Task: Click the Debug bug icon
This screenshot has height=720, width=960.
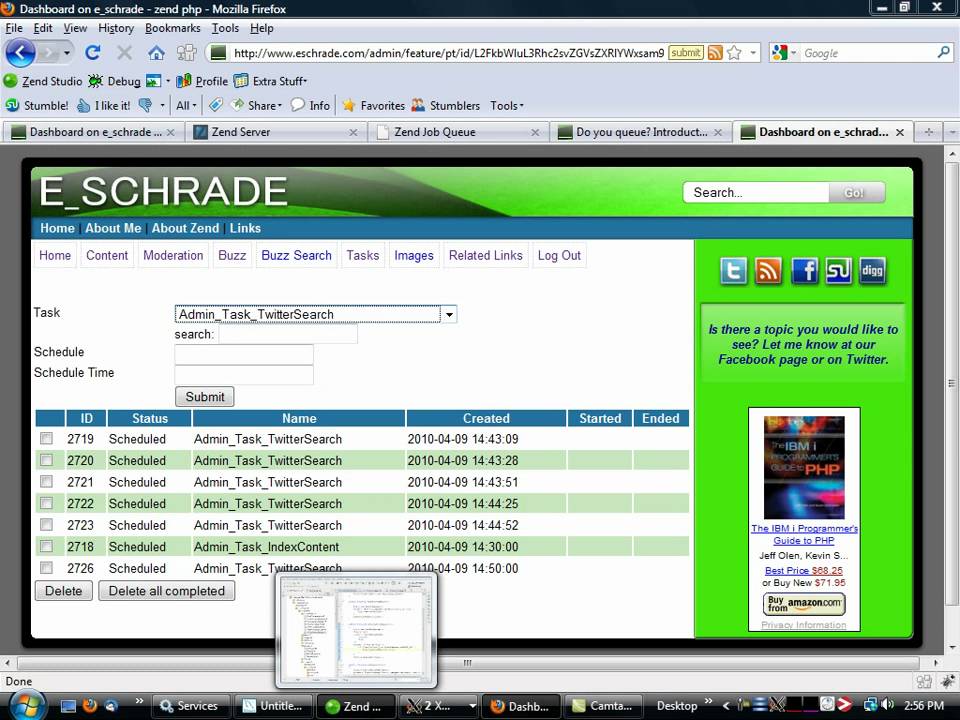Action: [x=95, y=81]
